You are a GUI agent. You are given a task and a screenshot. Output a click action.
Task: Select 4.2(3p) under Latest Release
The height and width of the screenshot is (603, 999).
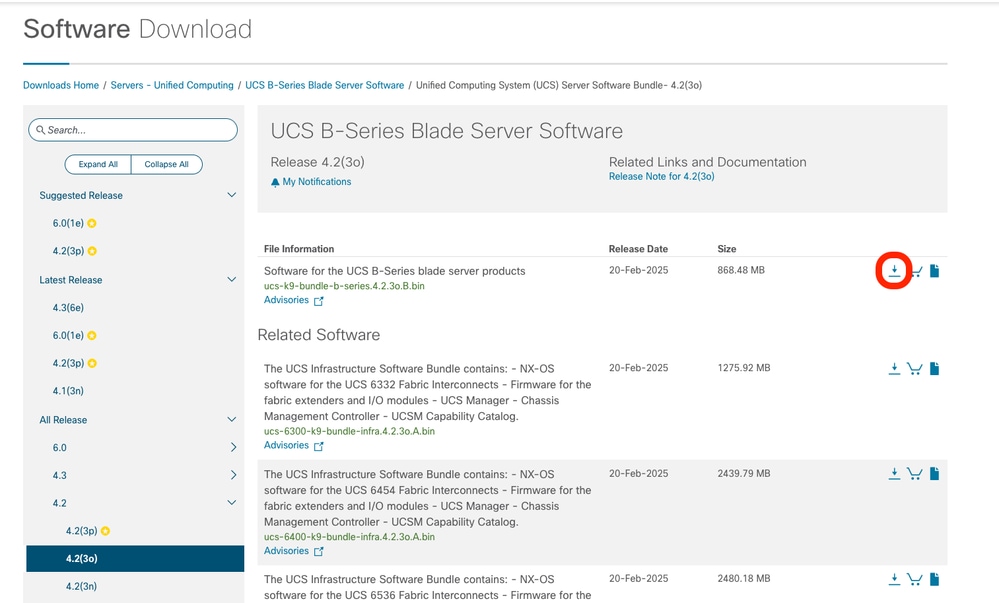click(68, 363)
